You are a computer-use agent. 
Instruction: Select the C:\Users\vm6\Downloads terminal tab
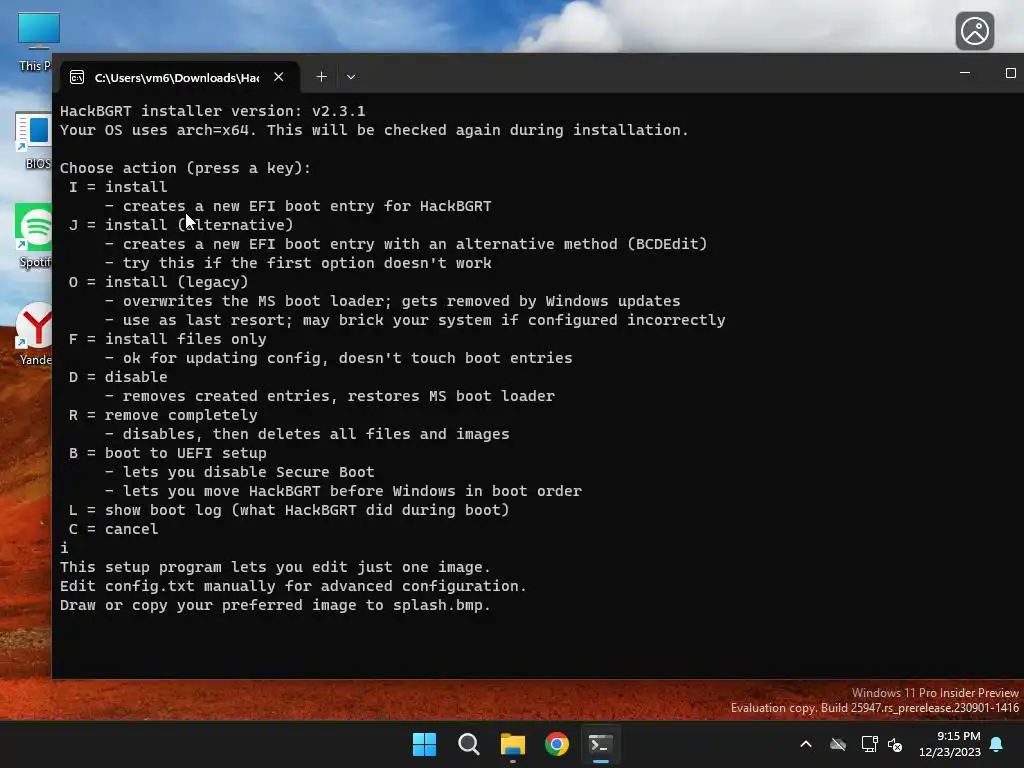click(x=180, y=77)
